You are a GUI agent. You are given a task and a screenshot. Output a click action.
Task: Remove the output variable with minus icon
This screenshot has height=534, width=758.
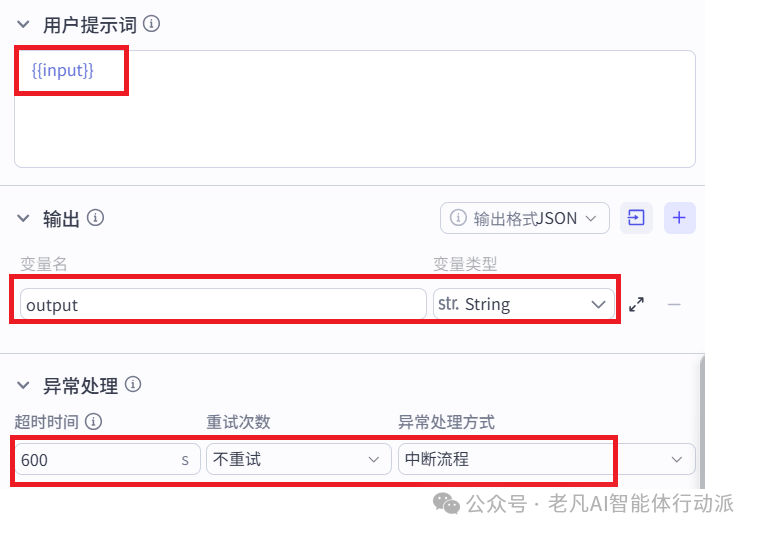[x=674, y=304]
